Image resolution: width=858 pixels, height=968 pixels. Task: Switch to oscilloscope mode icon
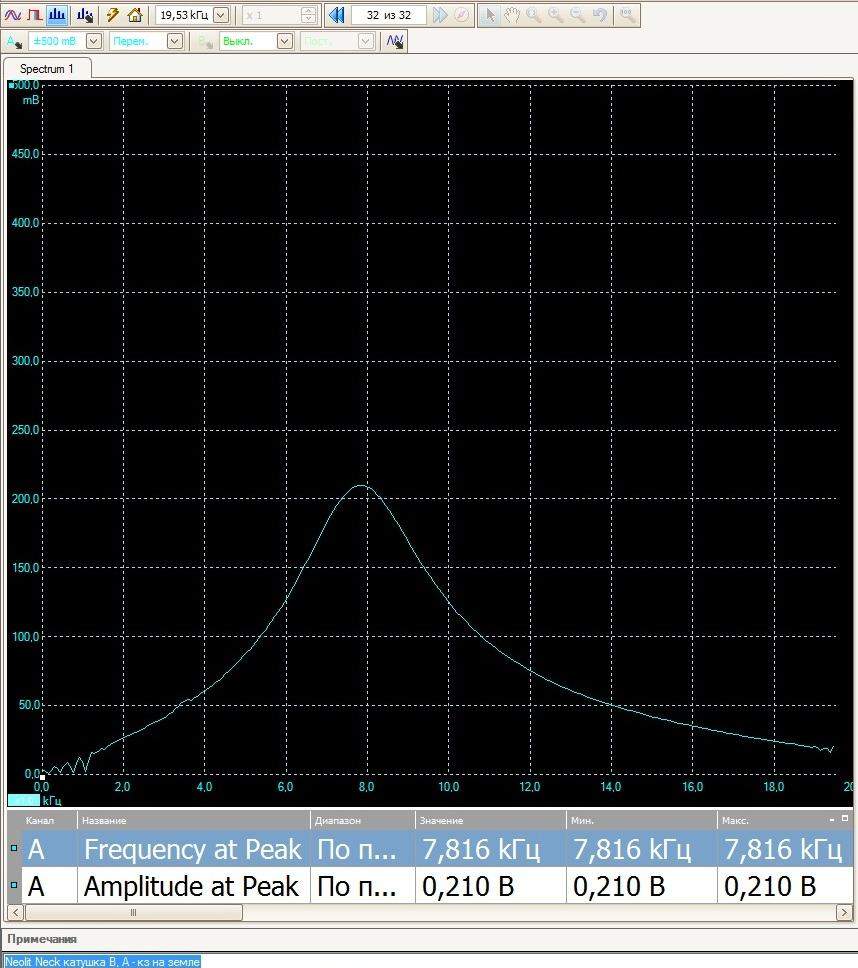pos(13,15)
